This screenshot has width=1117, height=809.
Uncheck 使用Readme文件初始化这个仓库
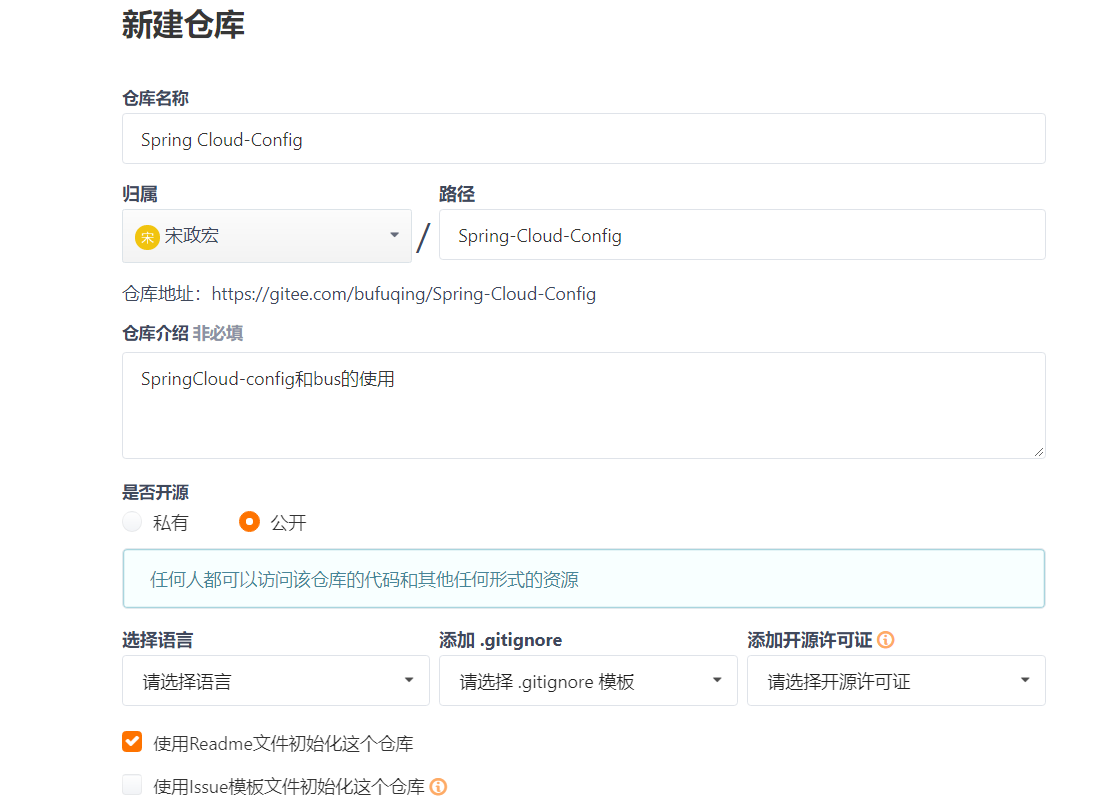click(x=132, y=742)
